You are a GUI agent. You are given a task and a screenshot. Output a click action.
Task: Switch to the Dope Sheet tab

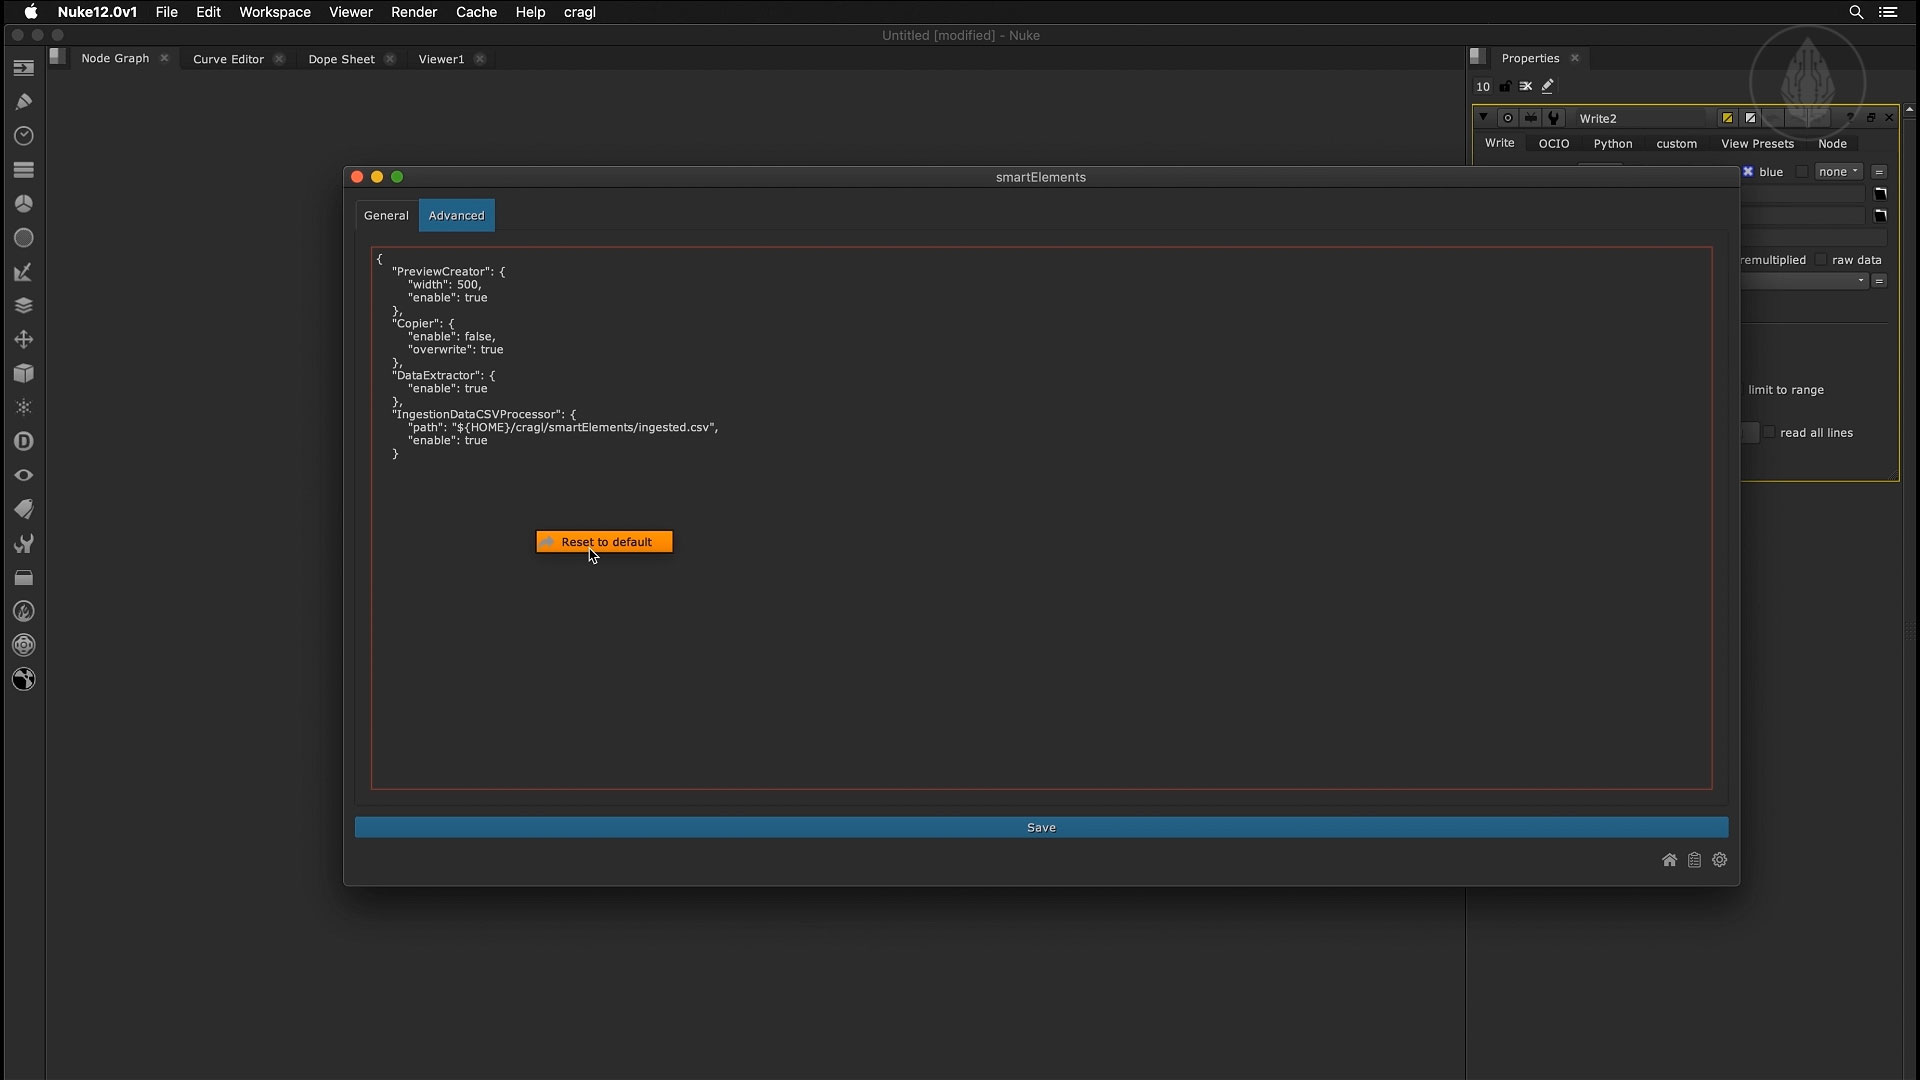341,59
